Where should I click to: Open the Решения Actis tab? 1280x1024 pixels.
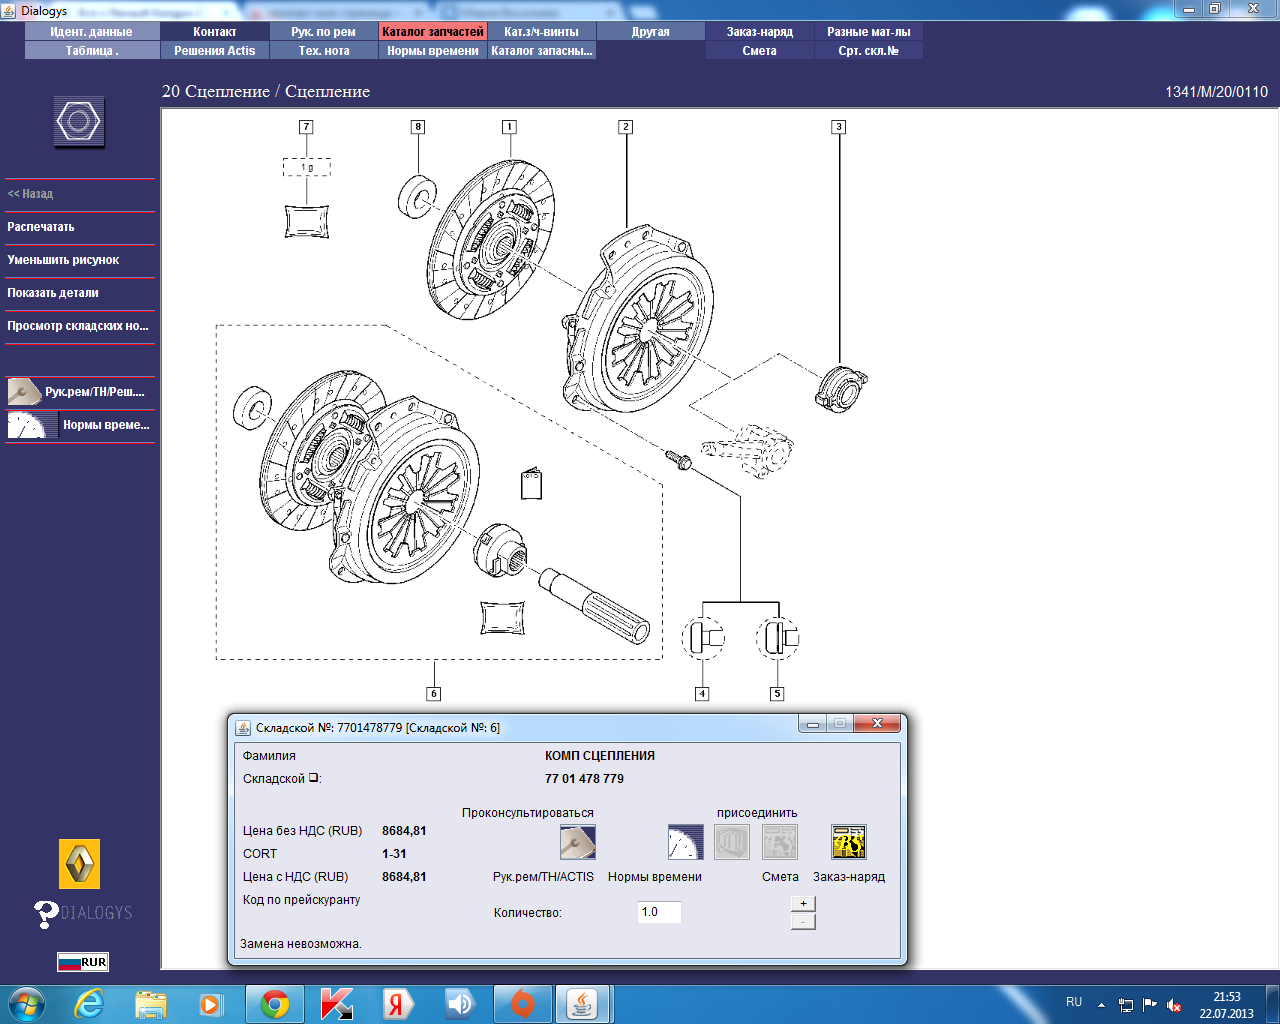(x=215, y=51)
